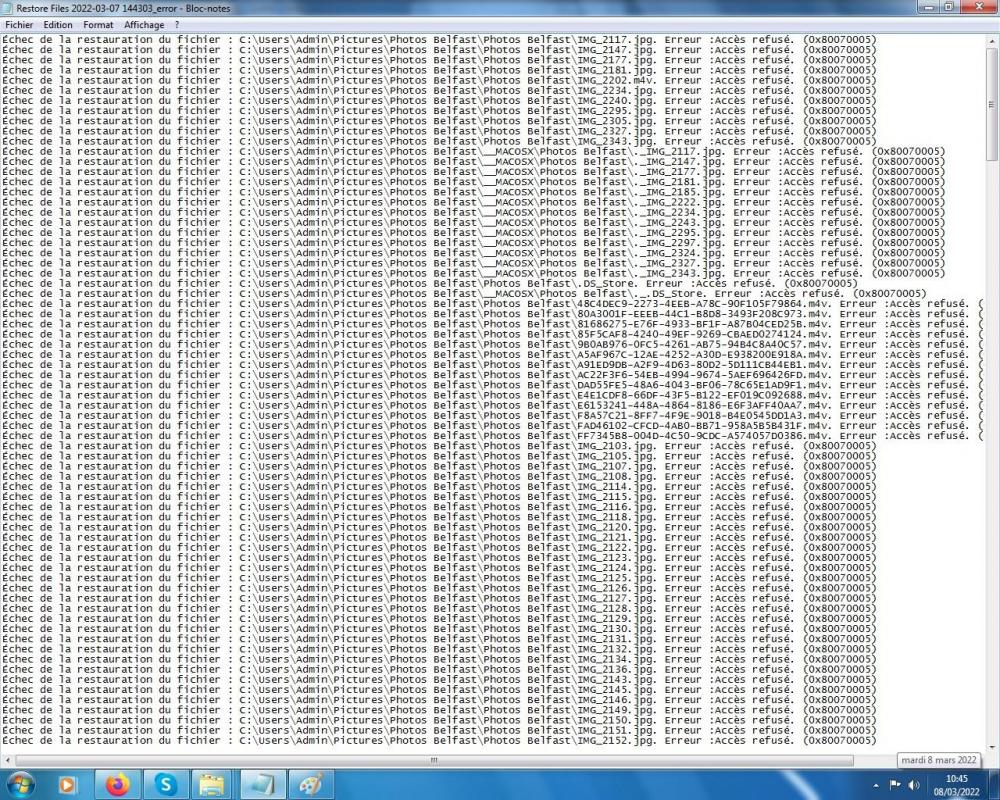Click the line for FAD46102-CFCD m4v file
Image resolution: width=1000 pixels, height=800 pixels.
tap(493, 426)
